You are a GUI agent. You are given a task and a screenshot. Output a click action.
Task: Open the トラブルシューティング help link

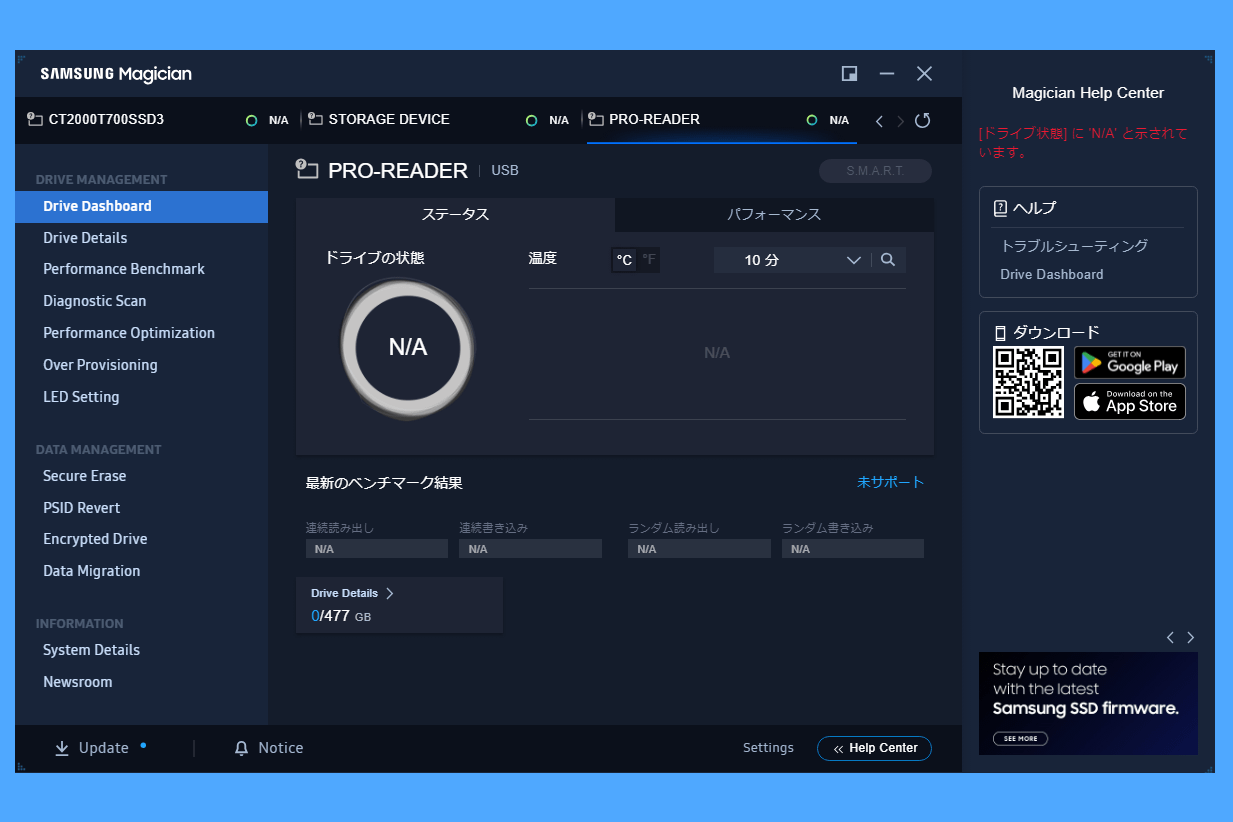click(1074, 246)
